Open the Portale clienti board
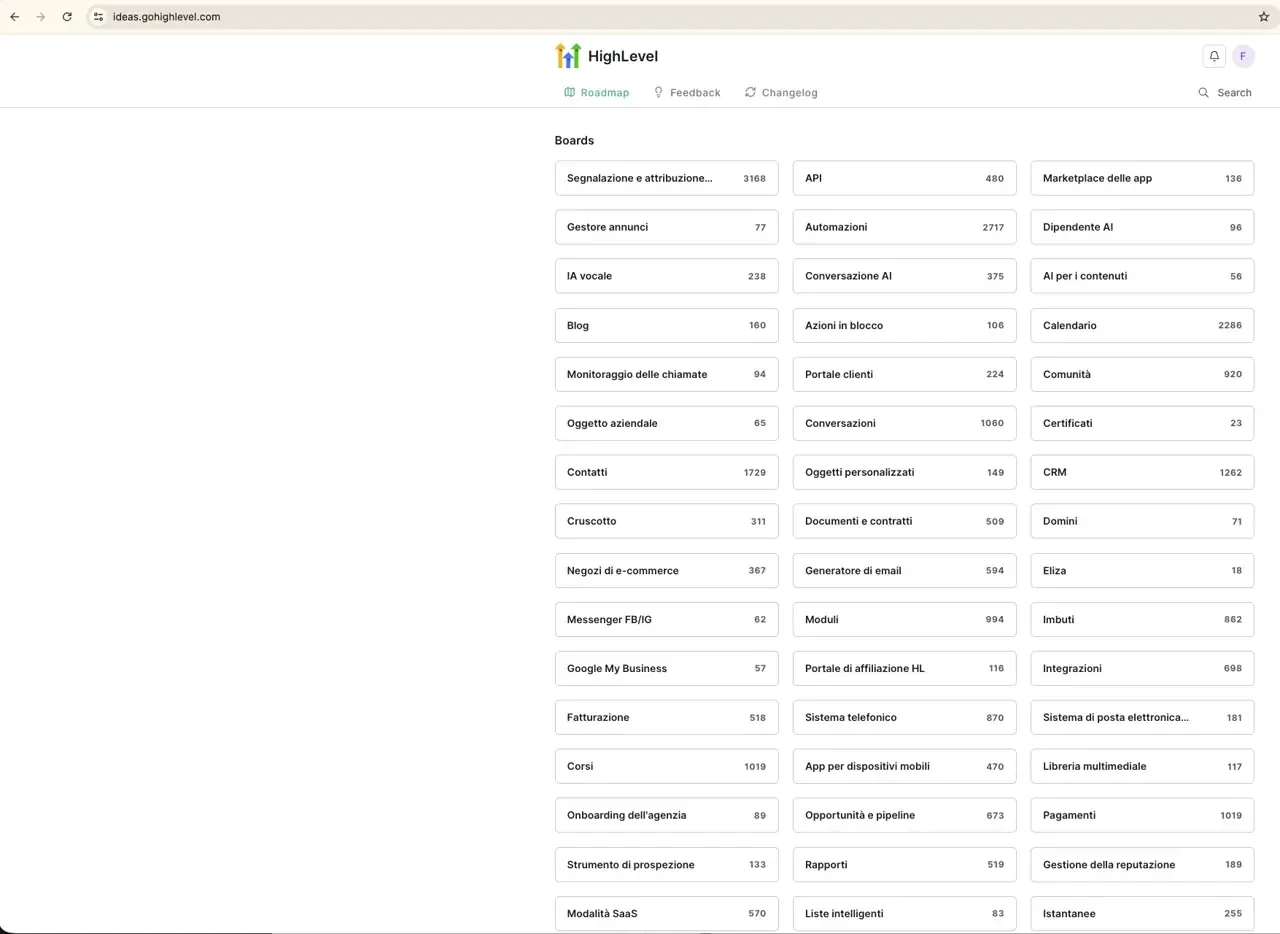Viewport: 1280px width, 934px height. click(904, 374)
